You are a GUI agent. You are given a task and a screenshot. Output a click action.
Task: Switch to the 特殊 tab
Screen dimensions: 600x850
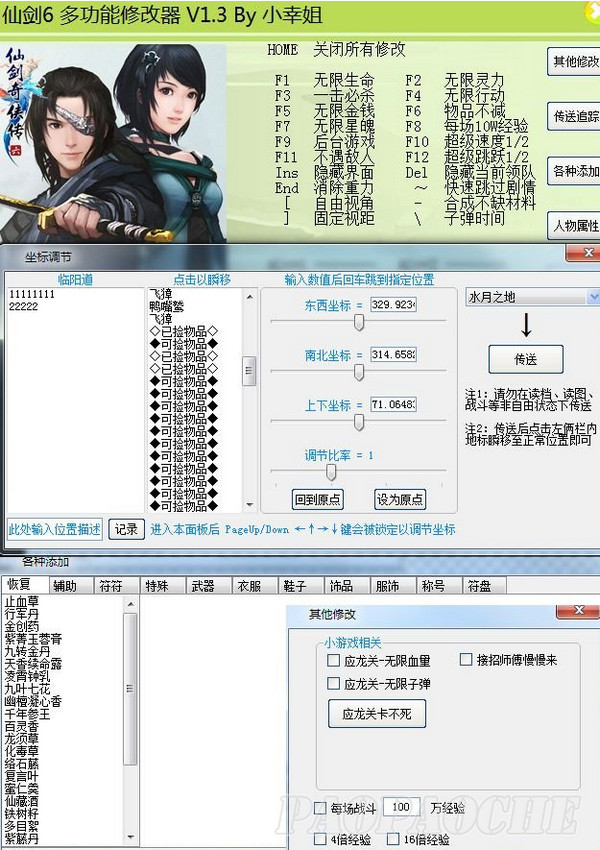[x=163, y=586]
